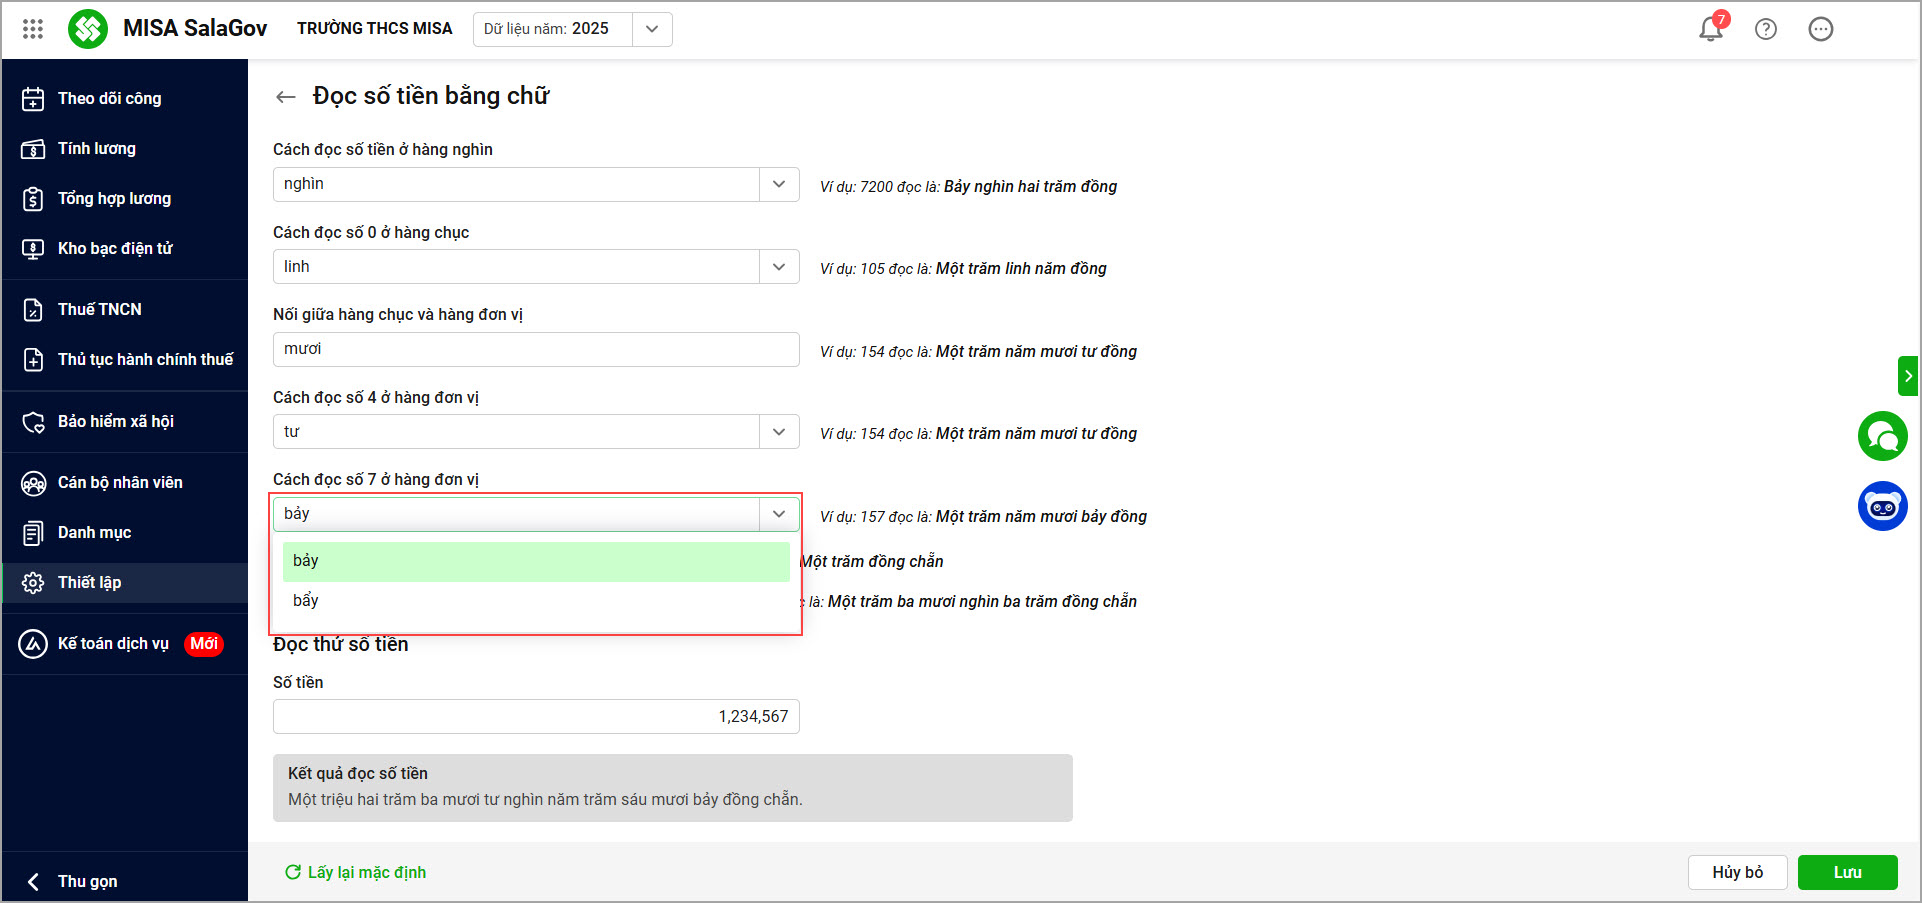Click the Thủ tục hành chính thuế label

click(x=146, y=360)
